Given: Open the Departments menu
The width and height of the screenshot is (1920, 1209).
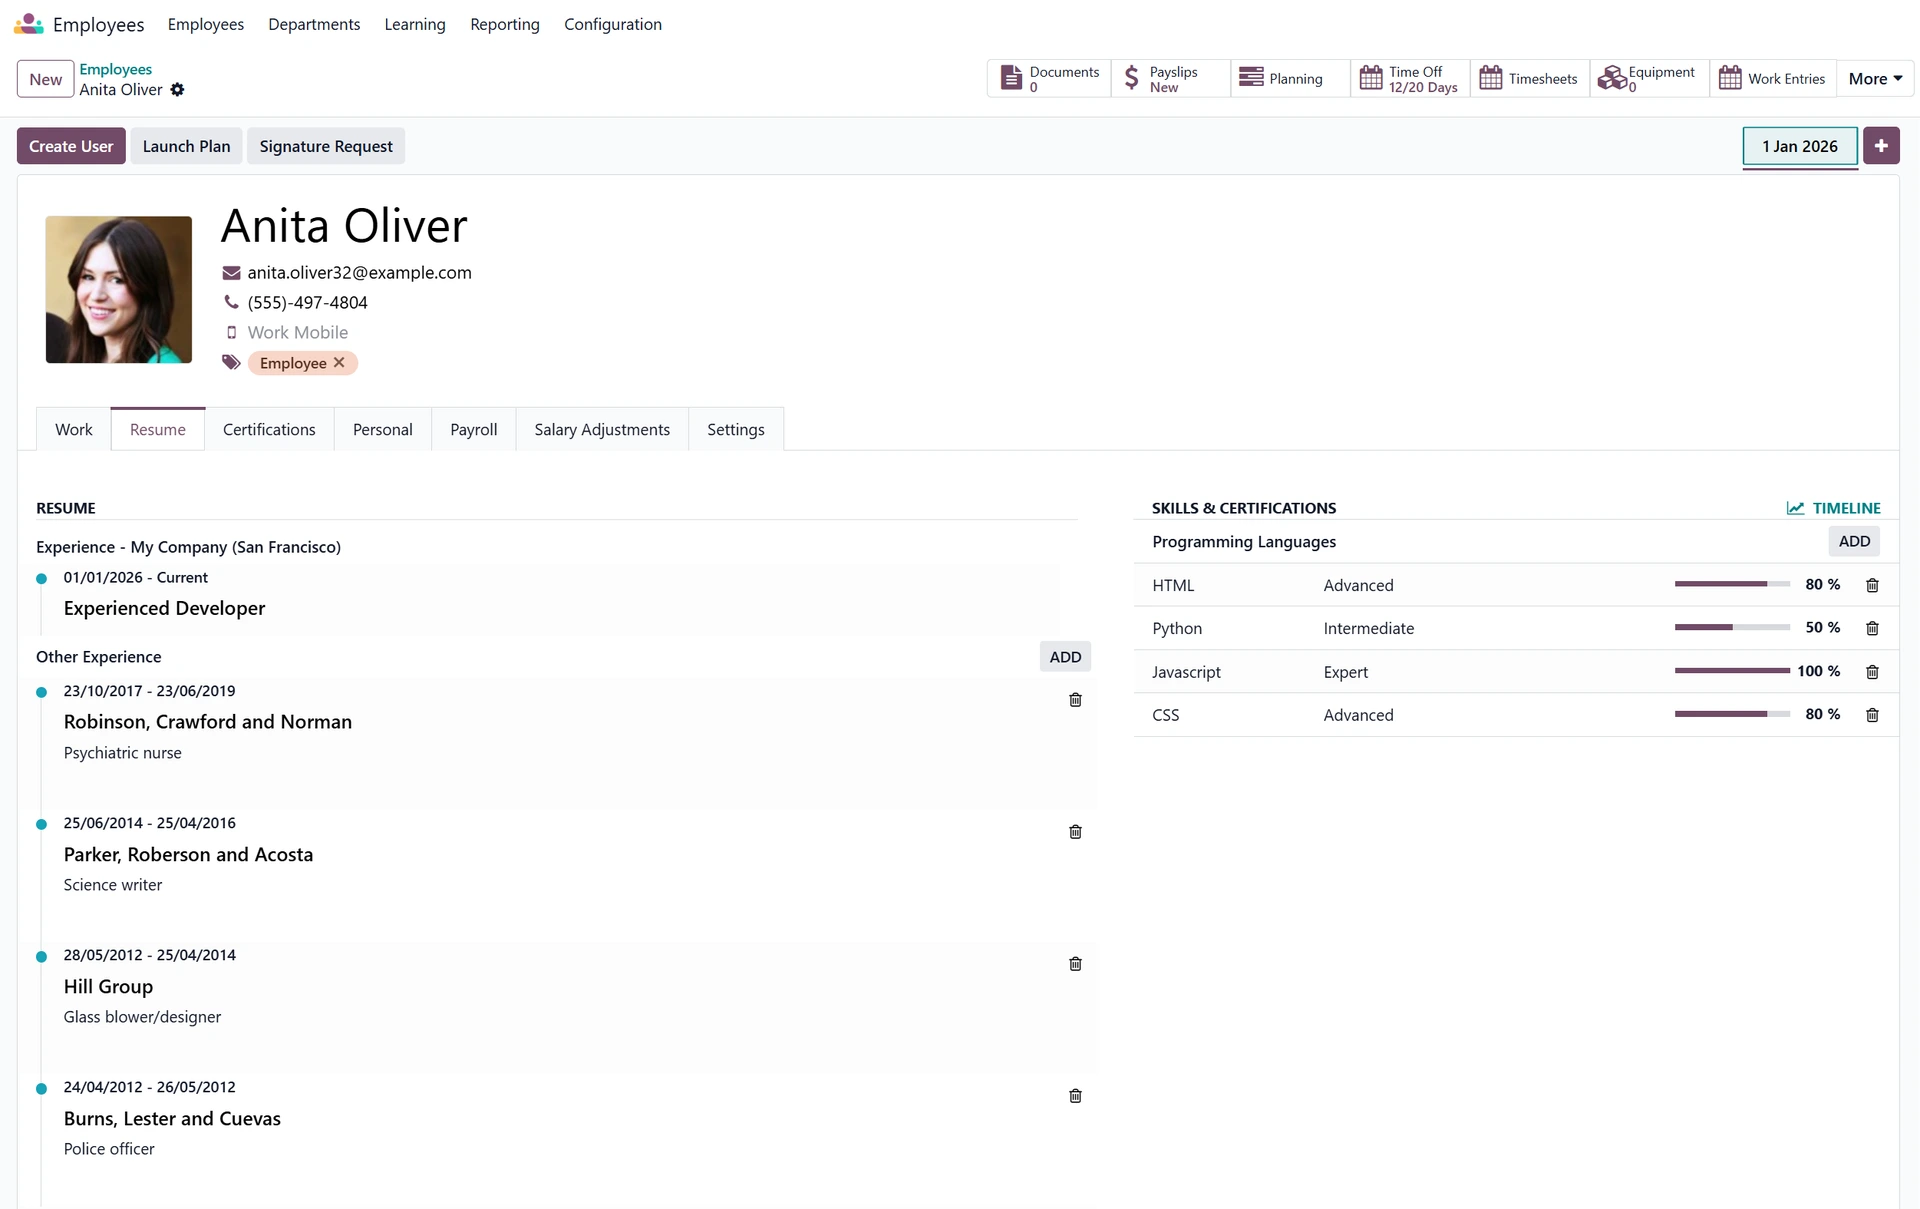Looking at the screenshot, I should (x=314, y=24).
